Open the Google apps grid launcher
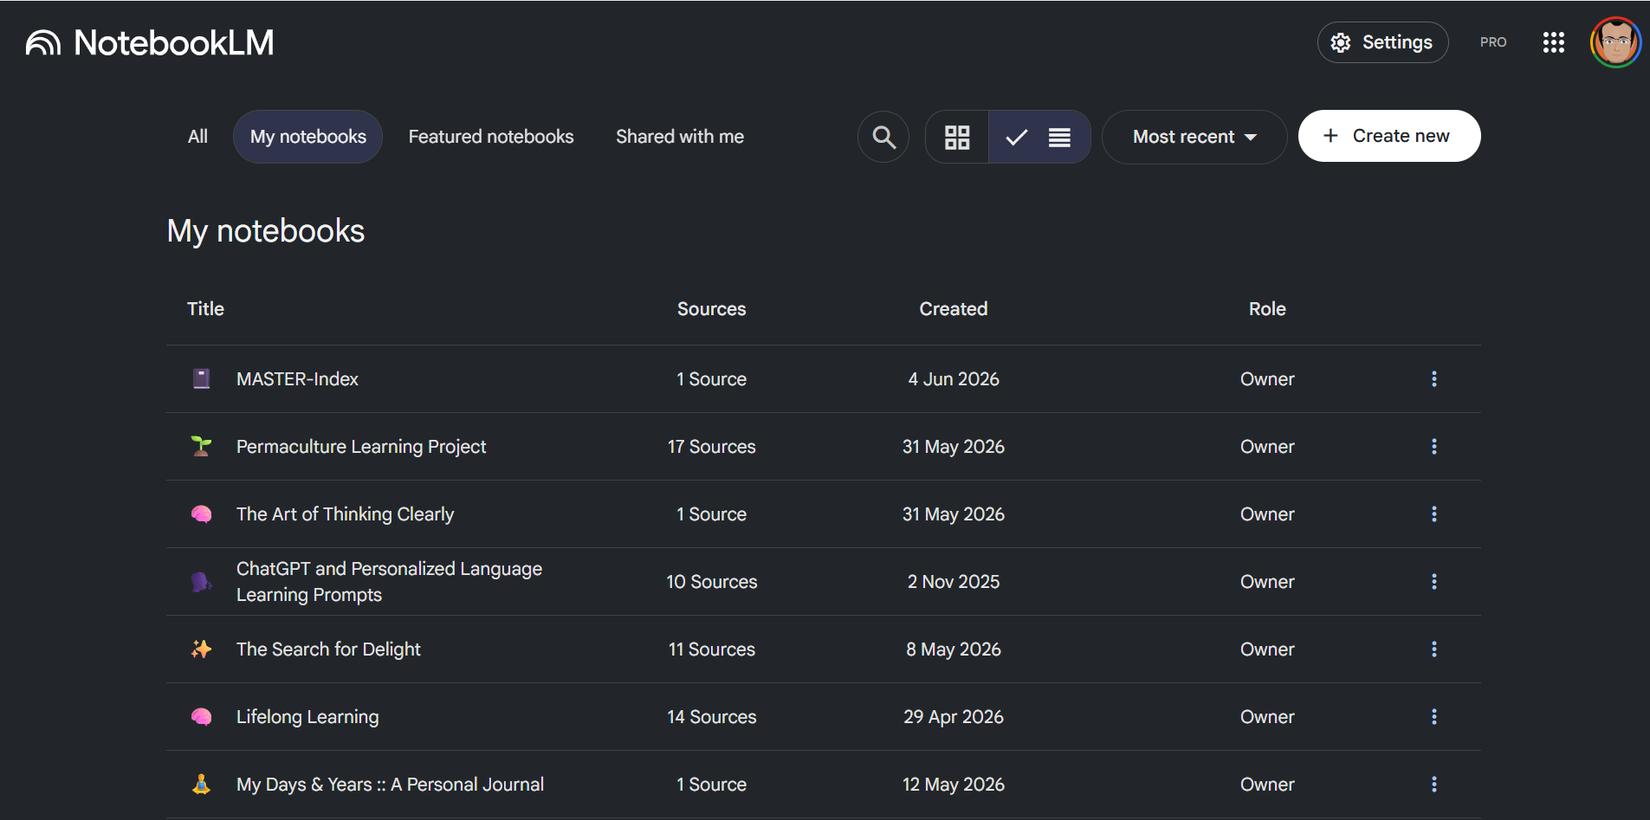This screenshot has width=1650, height=820. (1553, 42)
